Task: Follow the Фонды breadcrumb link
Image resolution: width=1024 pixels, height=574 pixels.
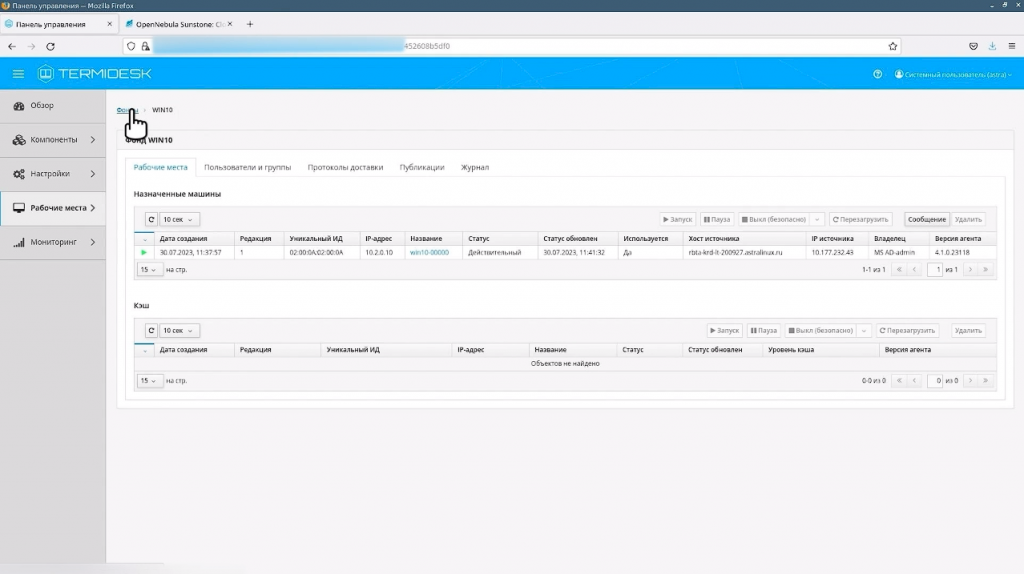Action: (127, 110)
